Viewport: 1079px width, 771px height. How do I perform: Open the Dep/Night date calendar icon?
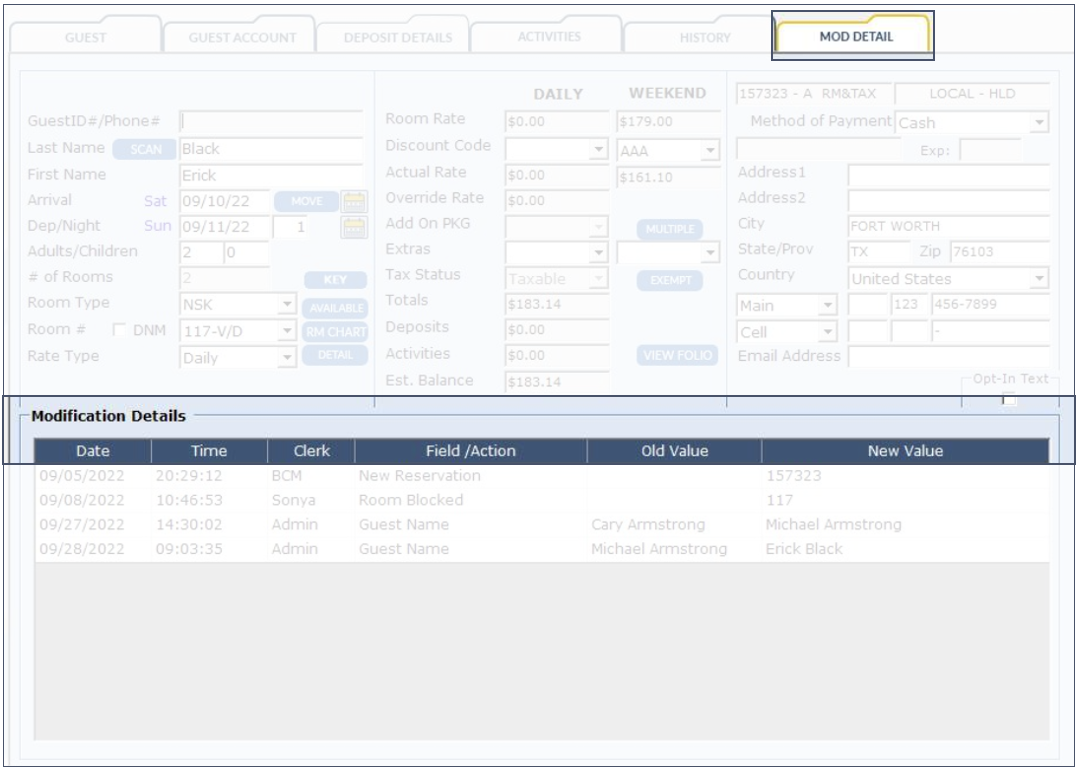coord(355,227)
